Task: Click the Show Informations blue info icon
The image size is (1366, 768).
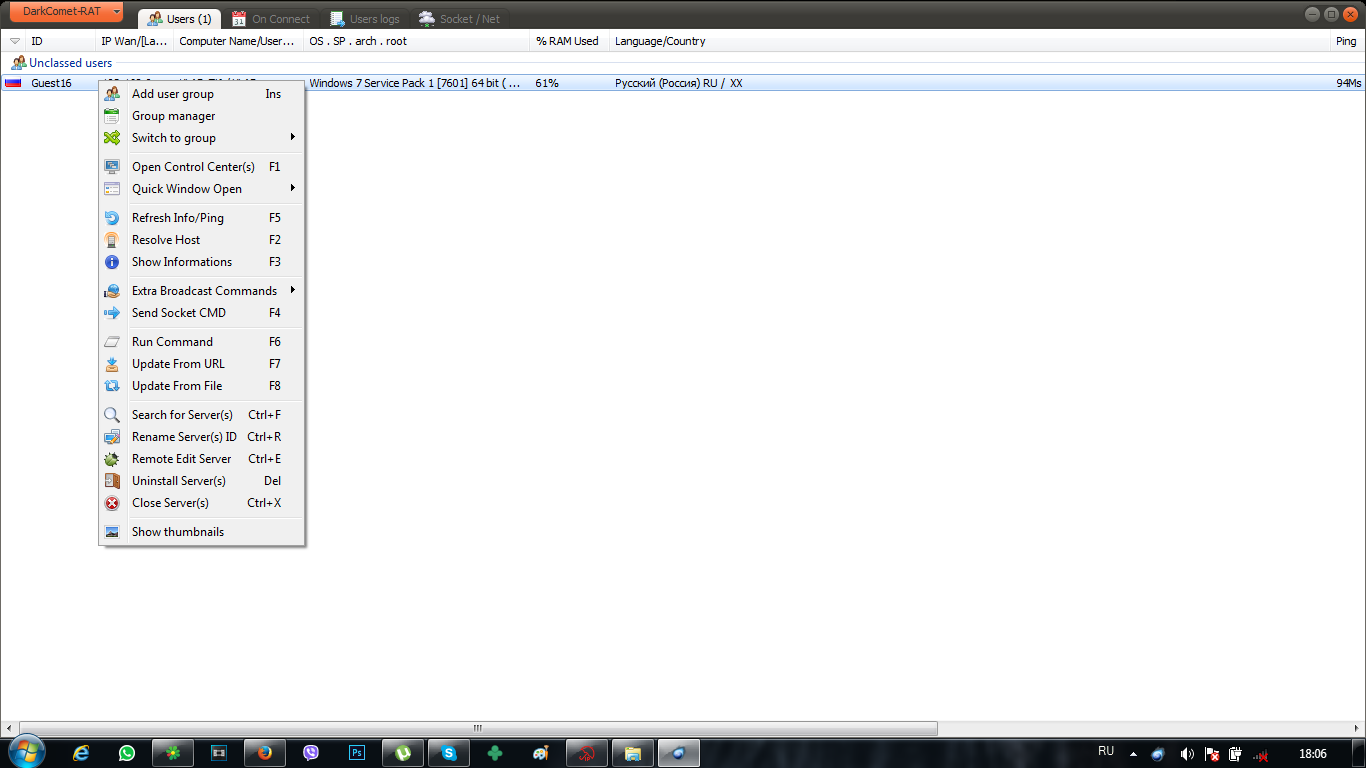Action: (x=112, y=262)
